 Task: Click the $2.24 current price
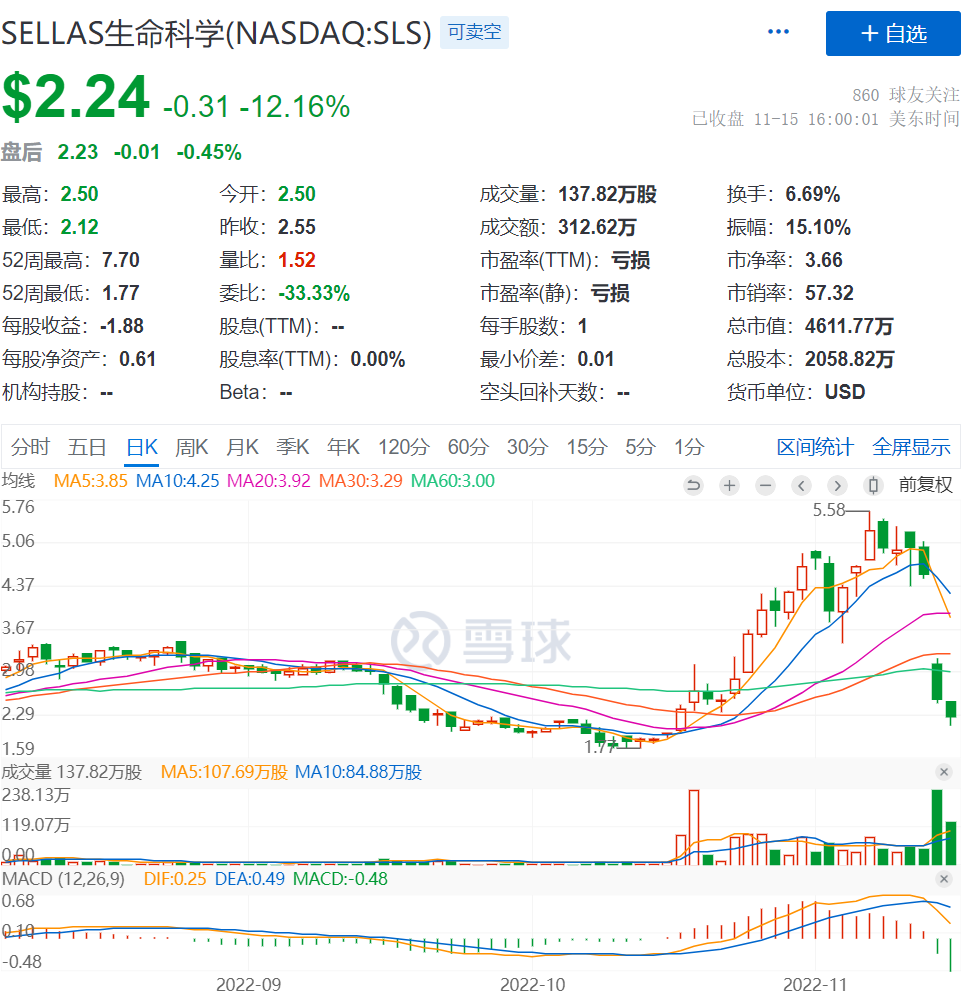76,98
